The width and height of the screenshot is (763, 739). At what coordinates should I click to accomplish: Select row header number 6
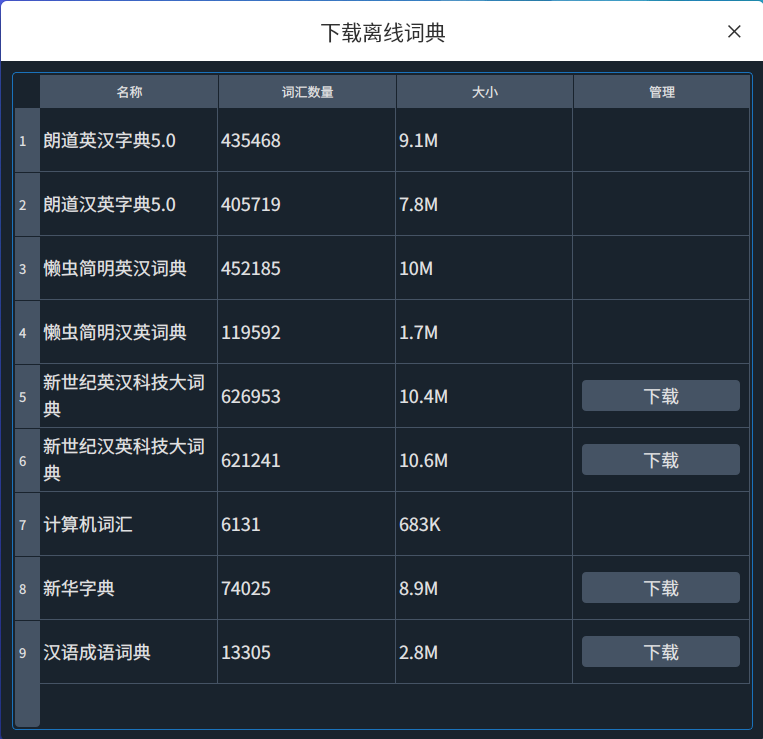pyautogui.click(x=27, y=460)
